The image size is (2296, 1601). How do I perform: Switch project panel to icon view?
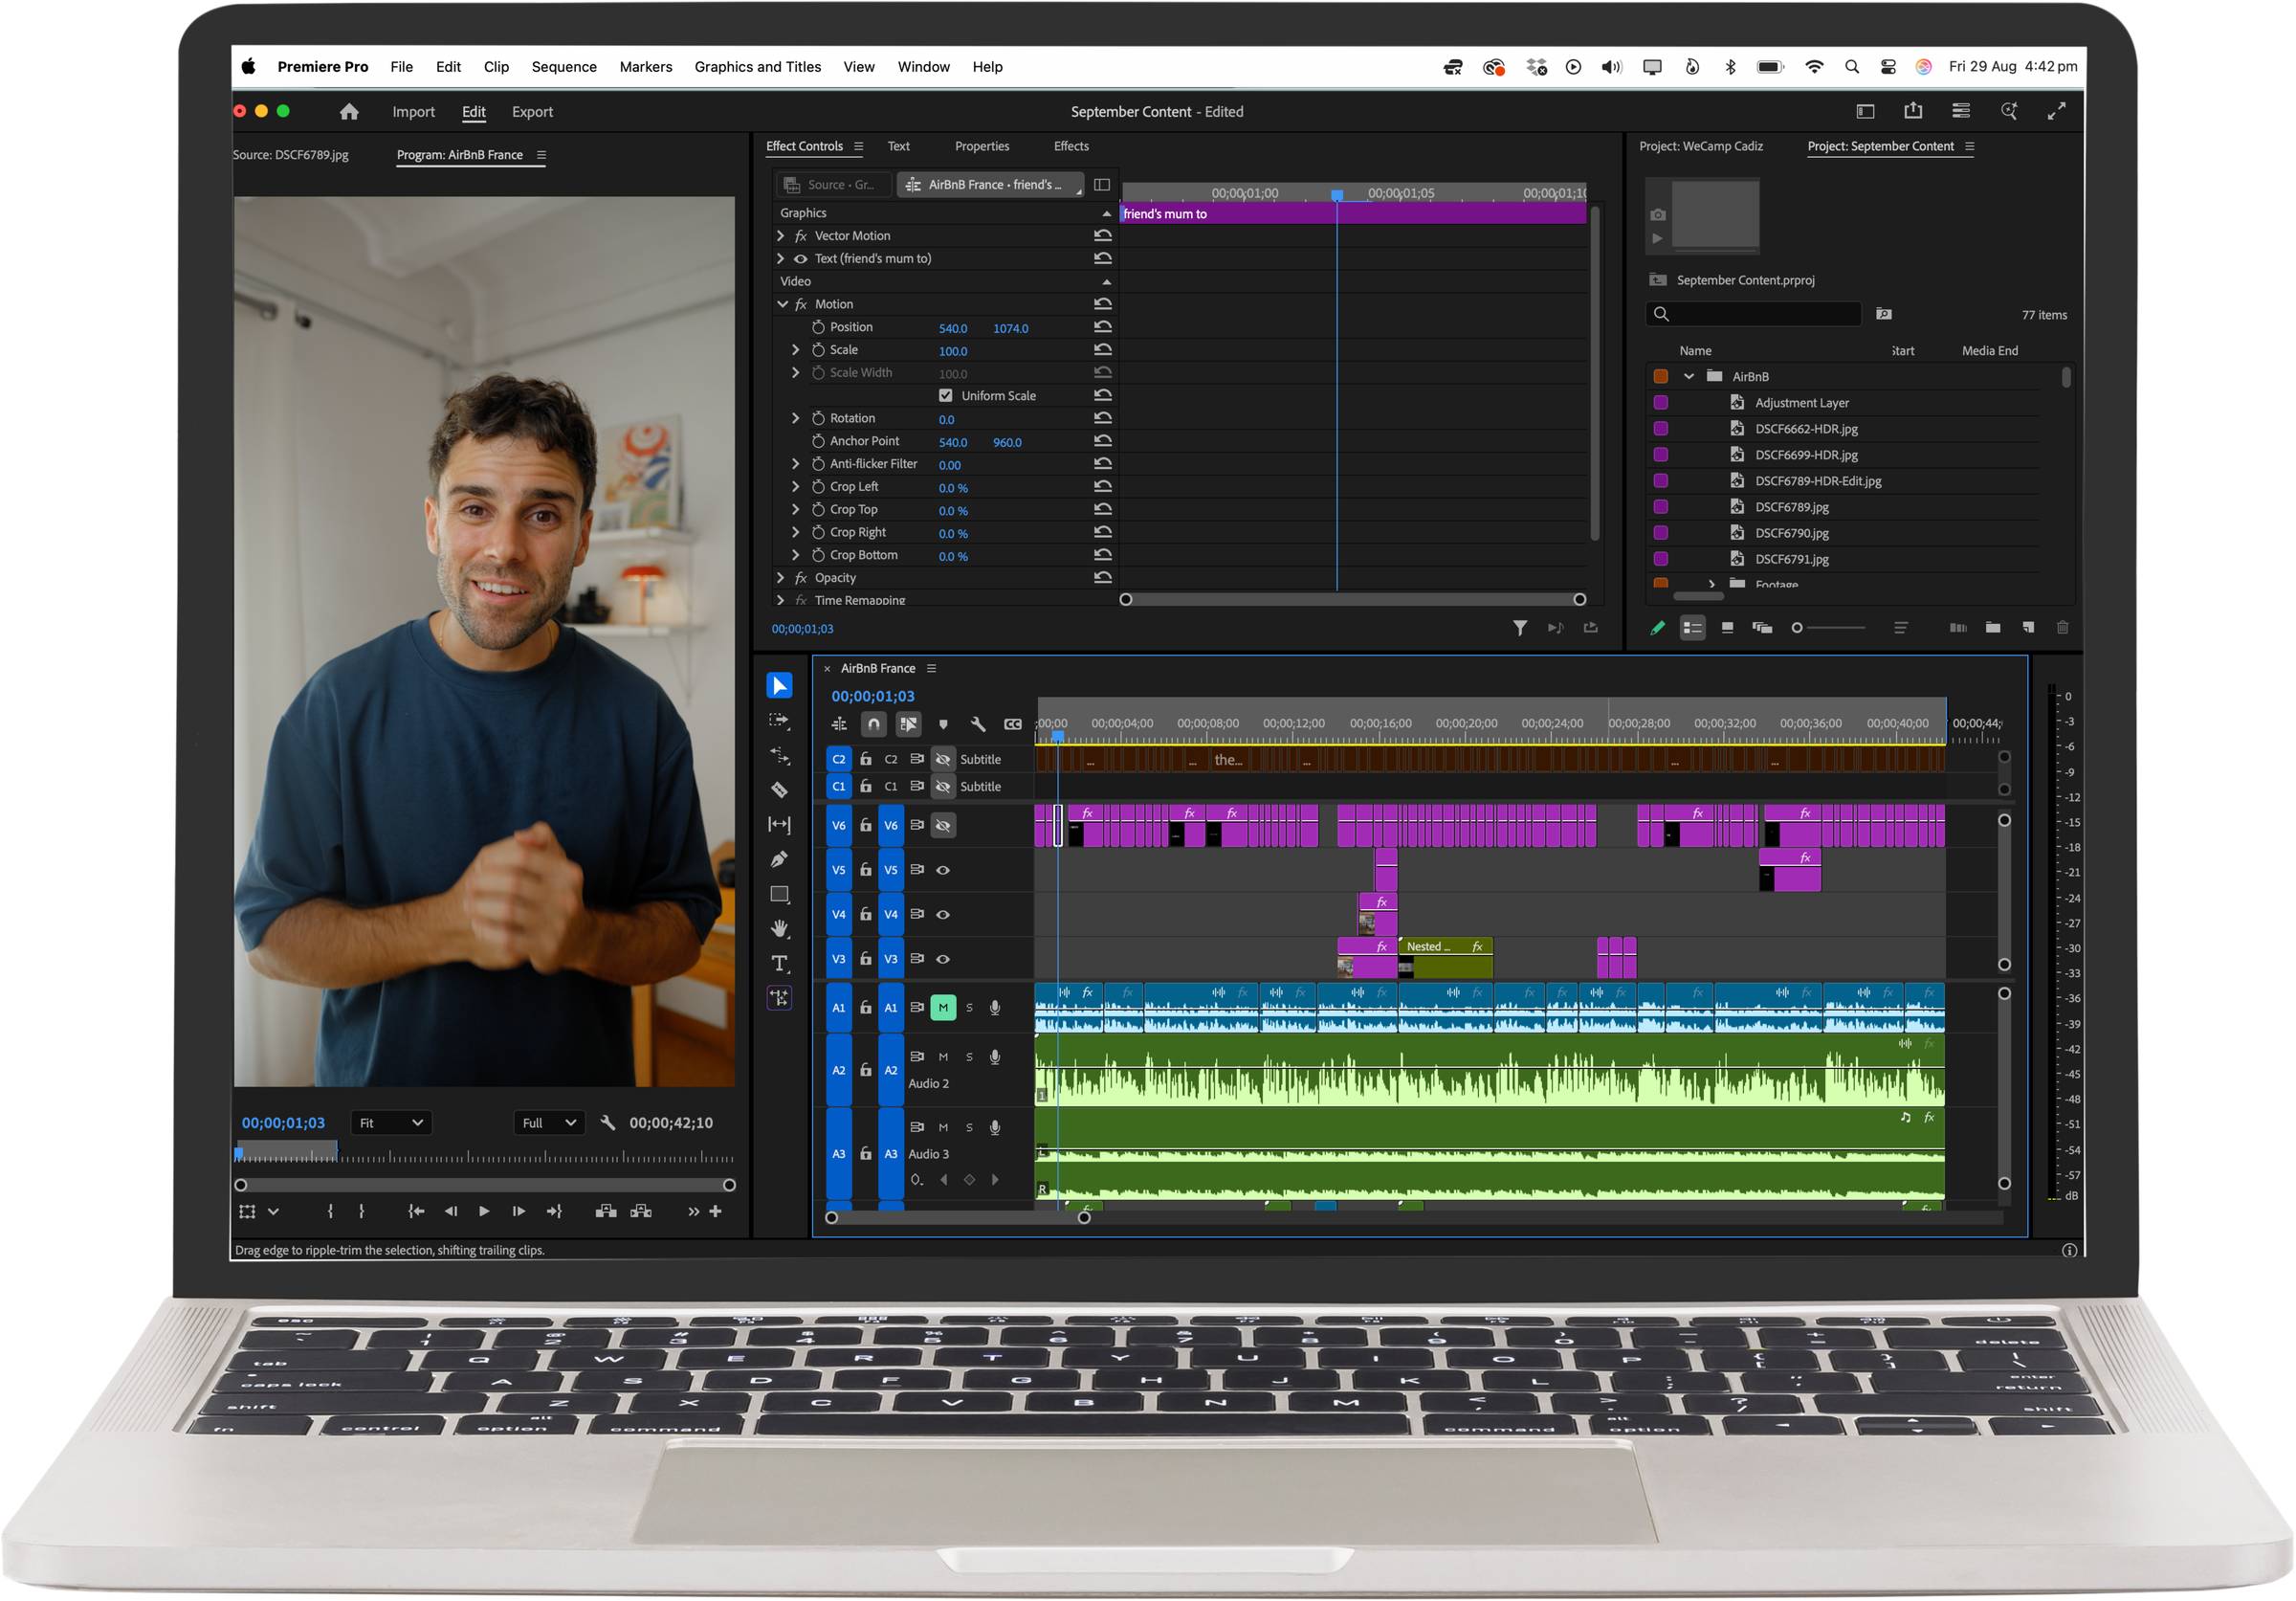pos(1727,627)
